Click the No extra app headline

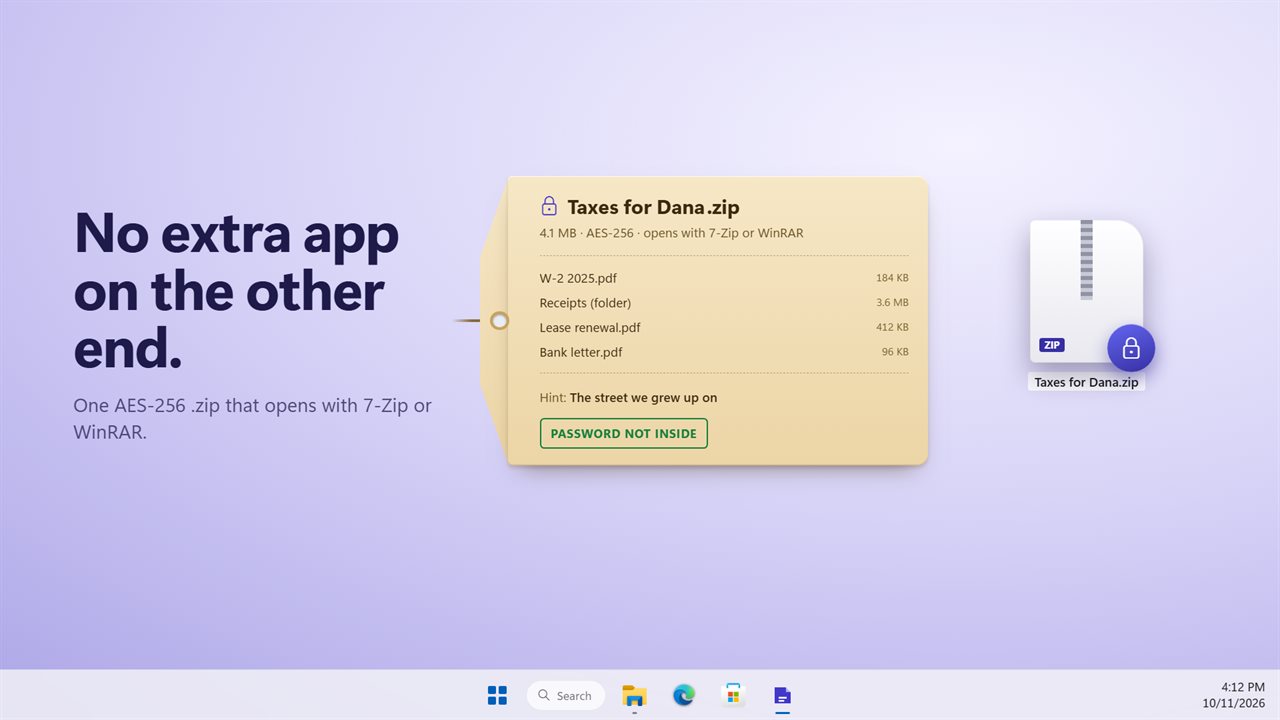(x=236, y=290)
